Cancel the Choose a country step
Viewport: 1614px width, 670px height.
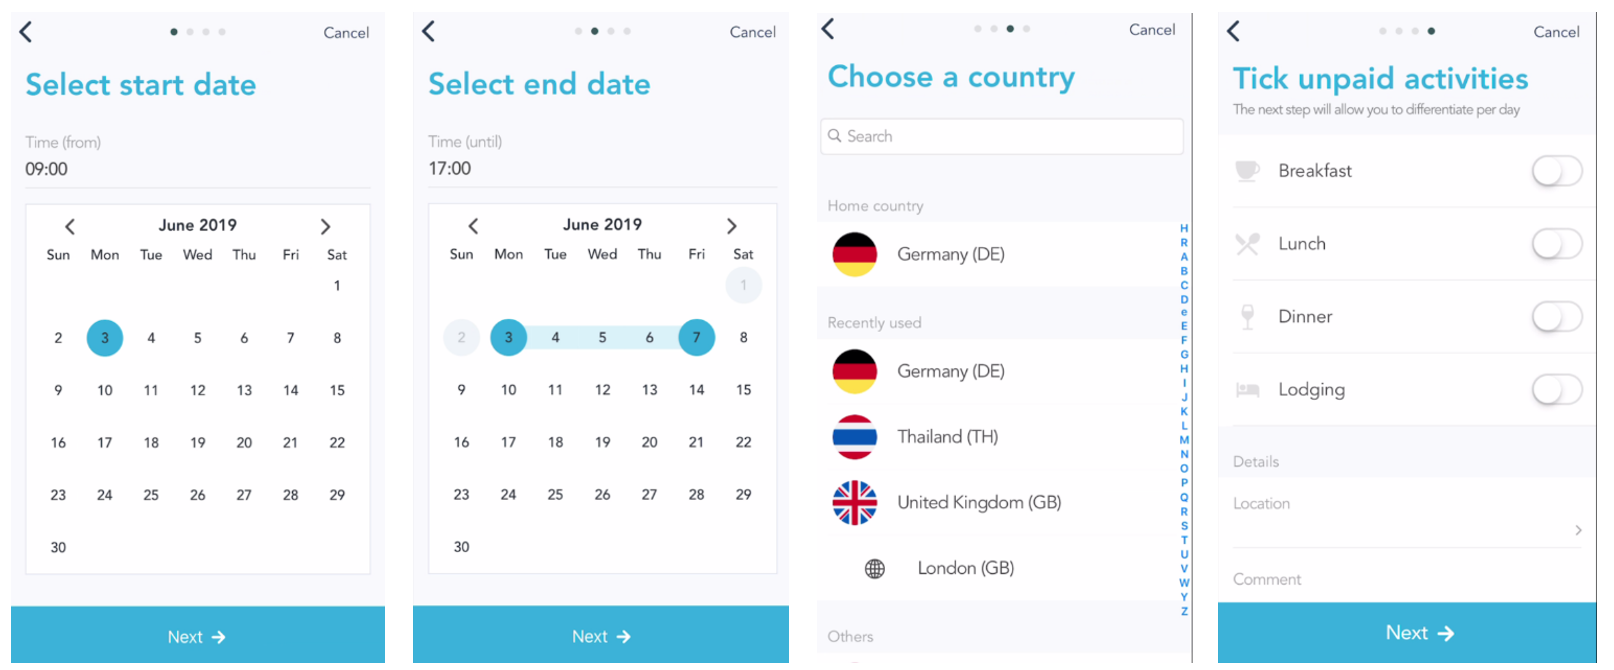1151,30
